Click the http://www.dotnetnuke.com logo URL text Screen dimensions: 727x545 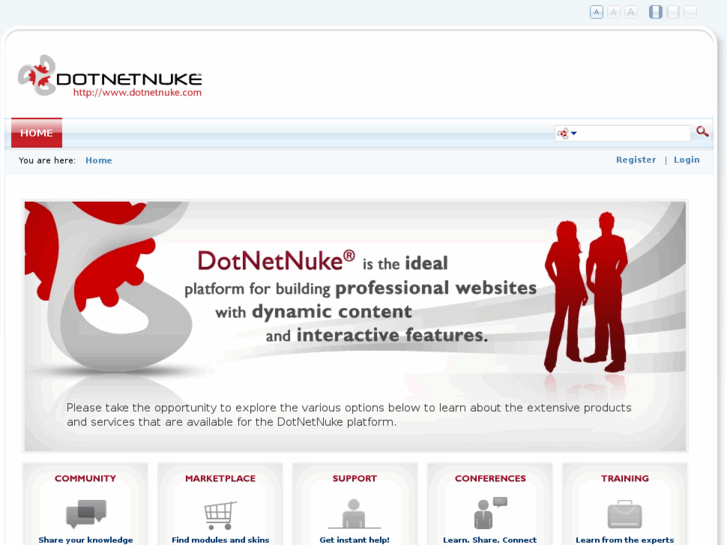coord(137,92)
